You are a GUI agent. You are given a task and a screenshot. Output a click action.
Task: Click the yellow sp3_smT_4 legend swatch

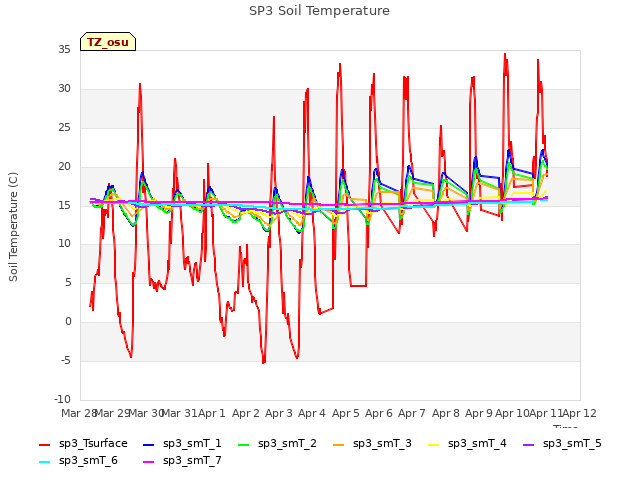tap(433, 444)
